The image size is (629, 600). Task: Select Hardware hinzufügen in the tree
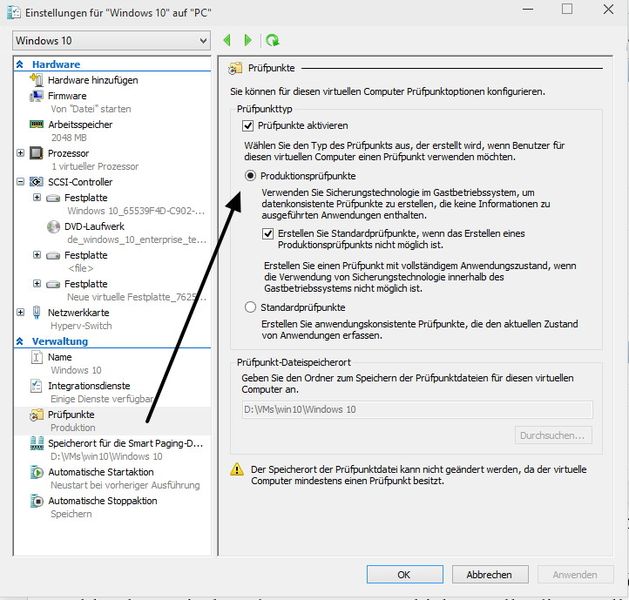93,80
